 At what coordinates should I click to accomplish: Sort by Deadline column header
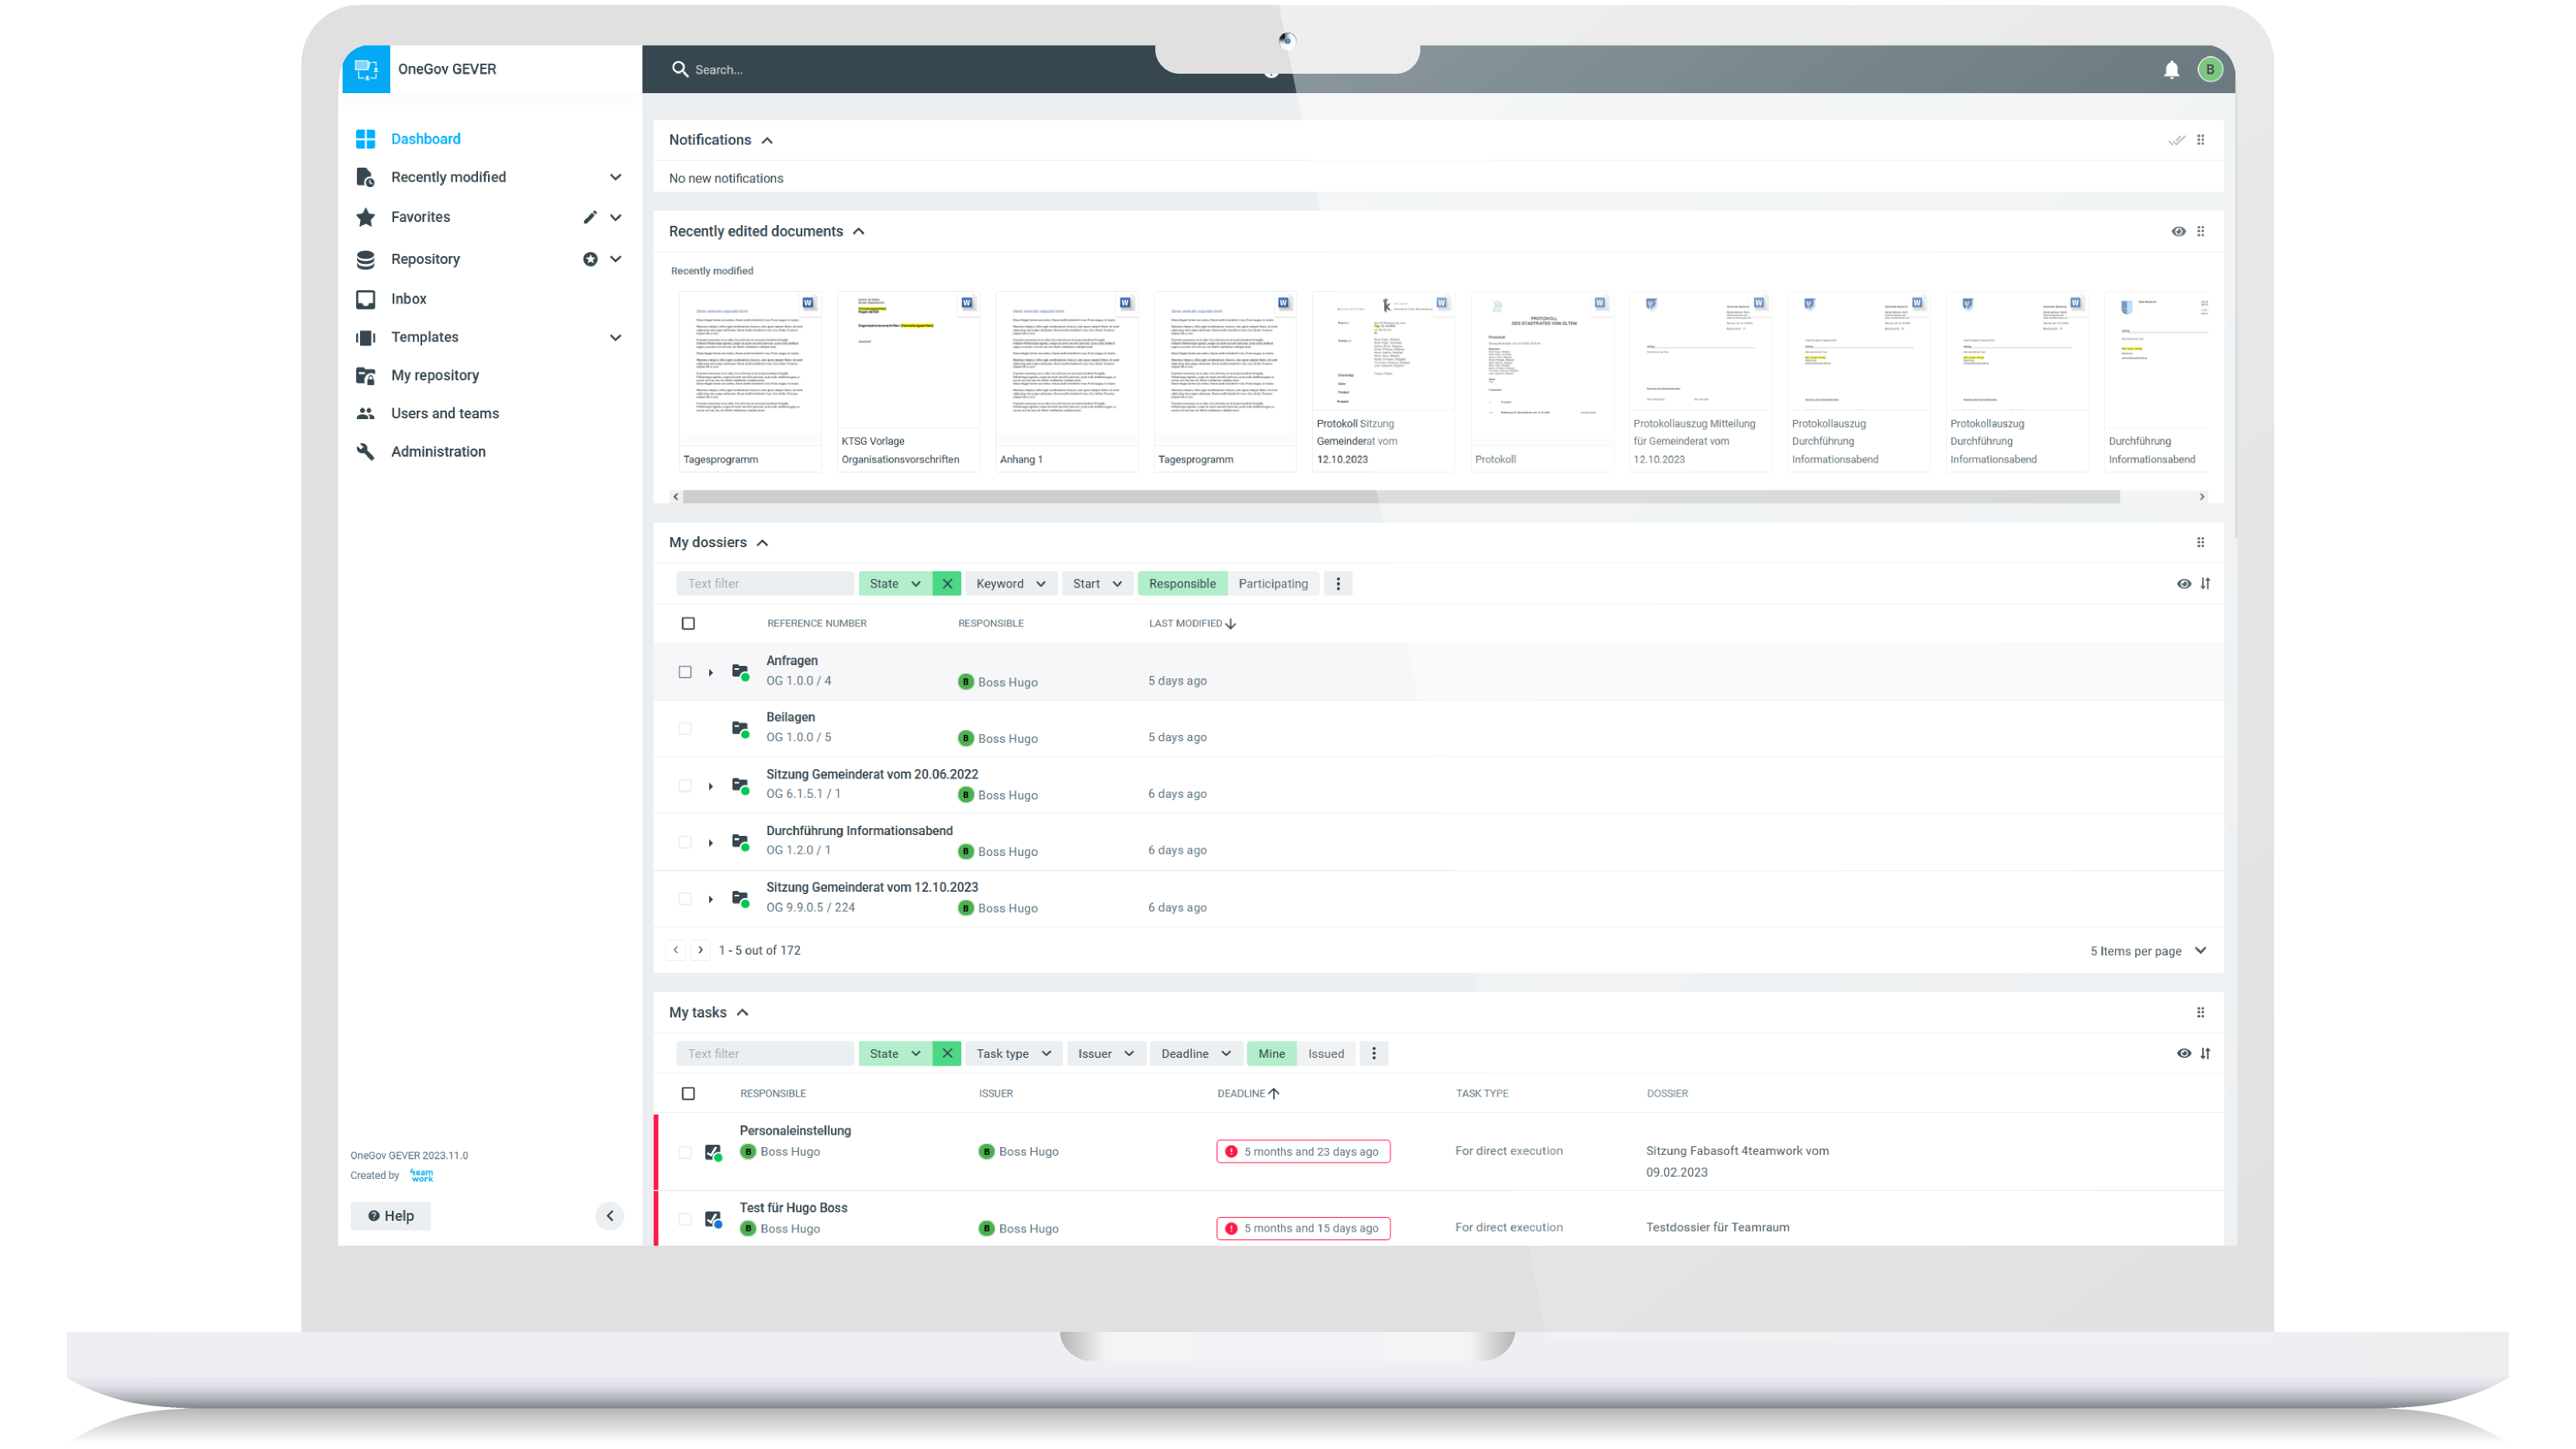tap(1247, 1093)
